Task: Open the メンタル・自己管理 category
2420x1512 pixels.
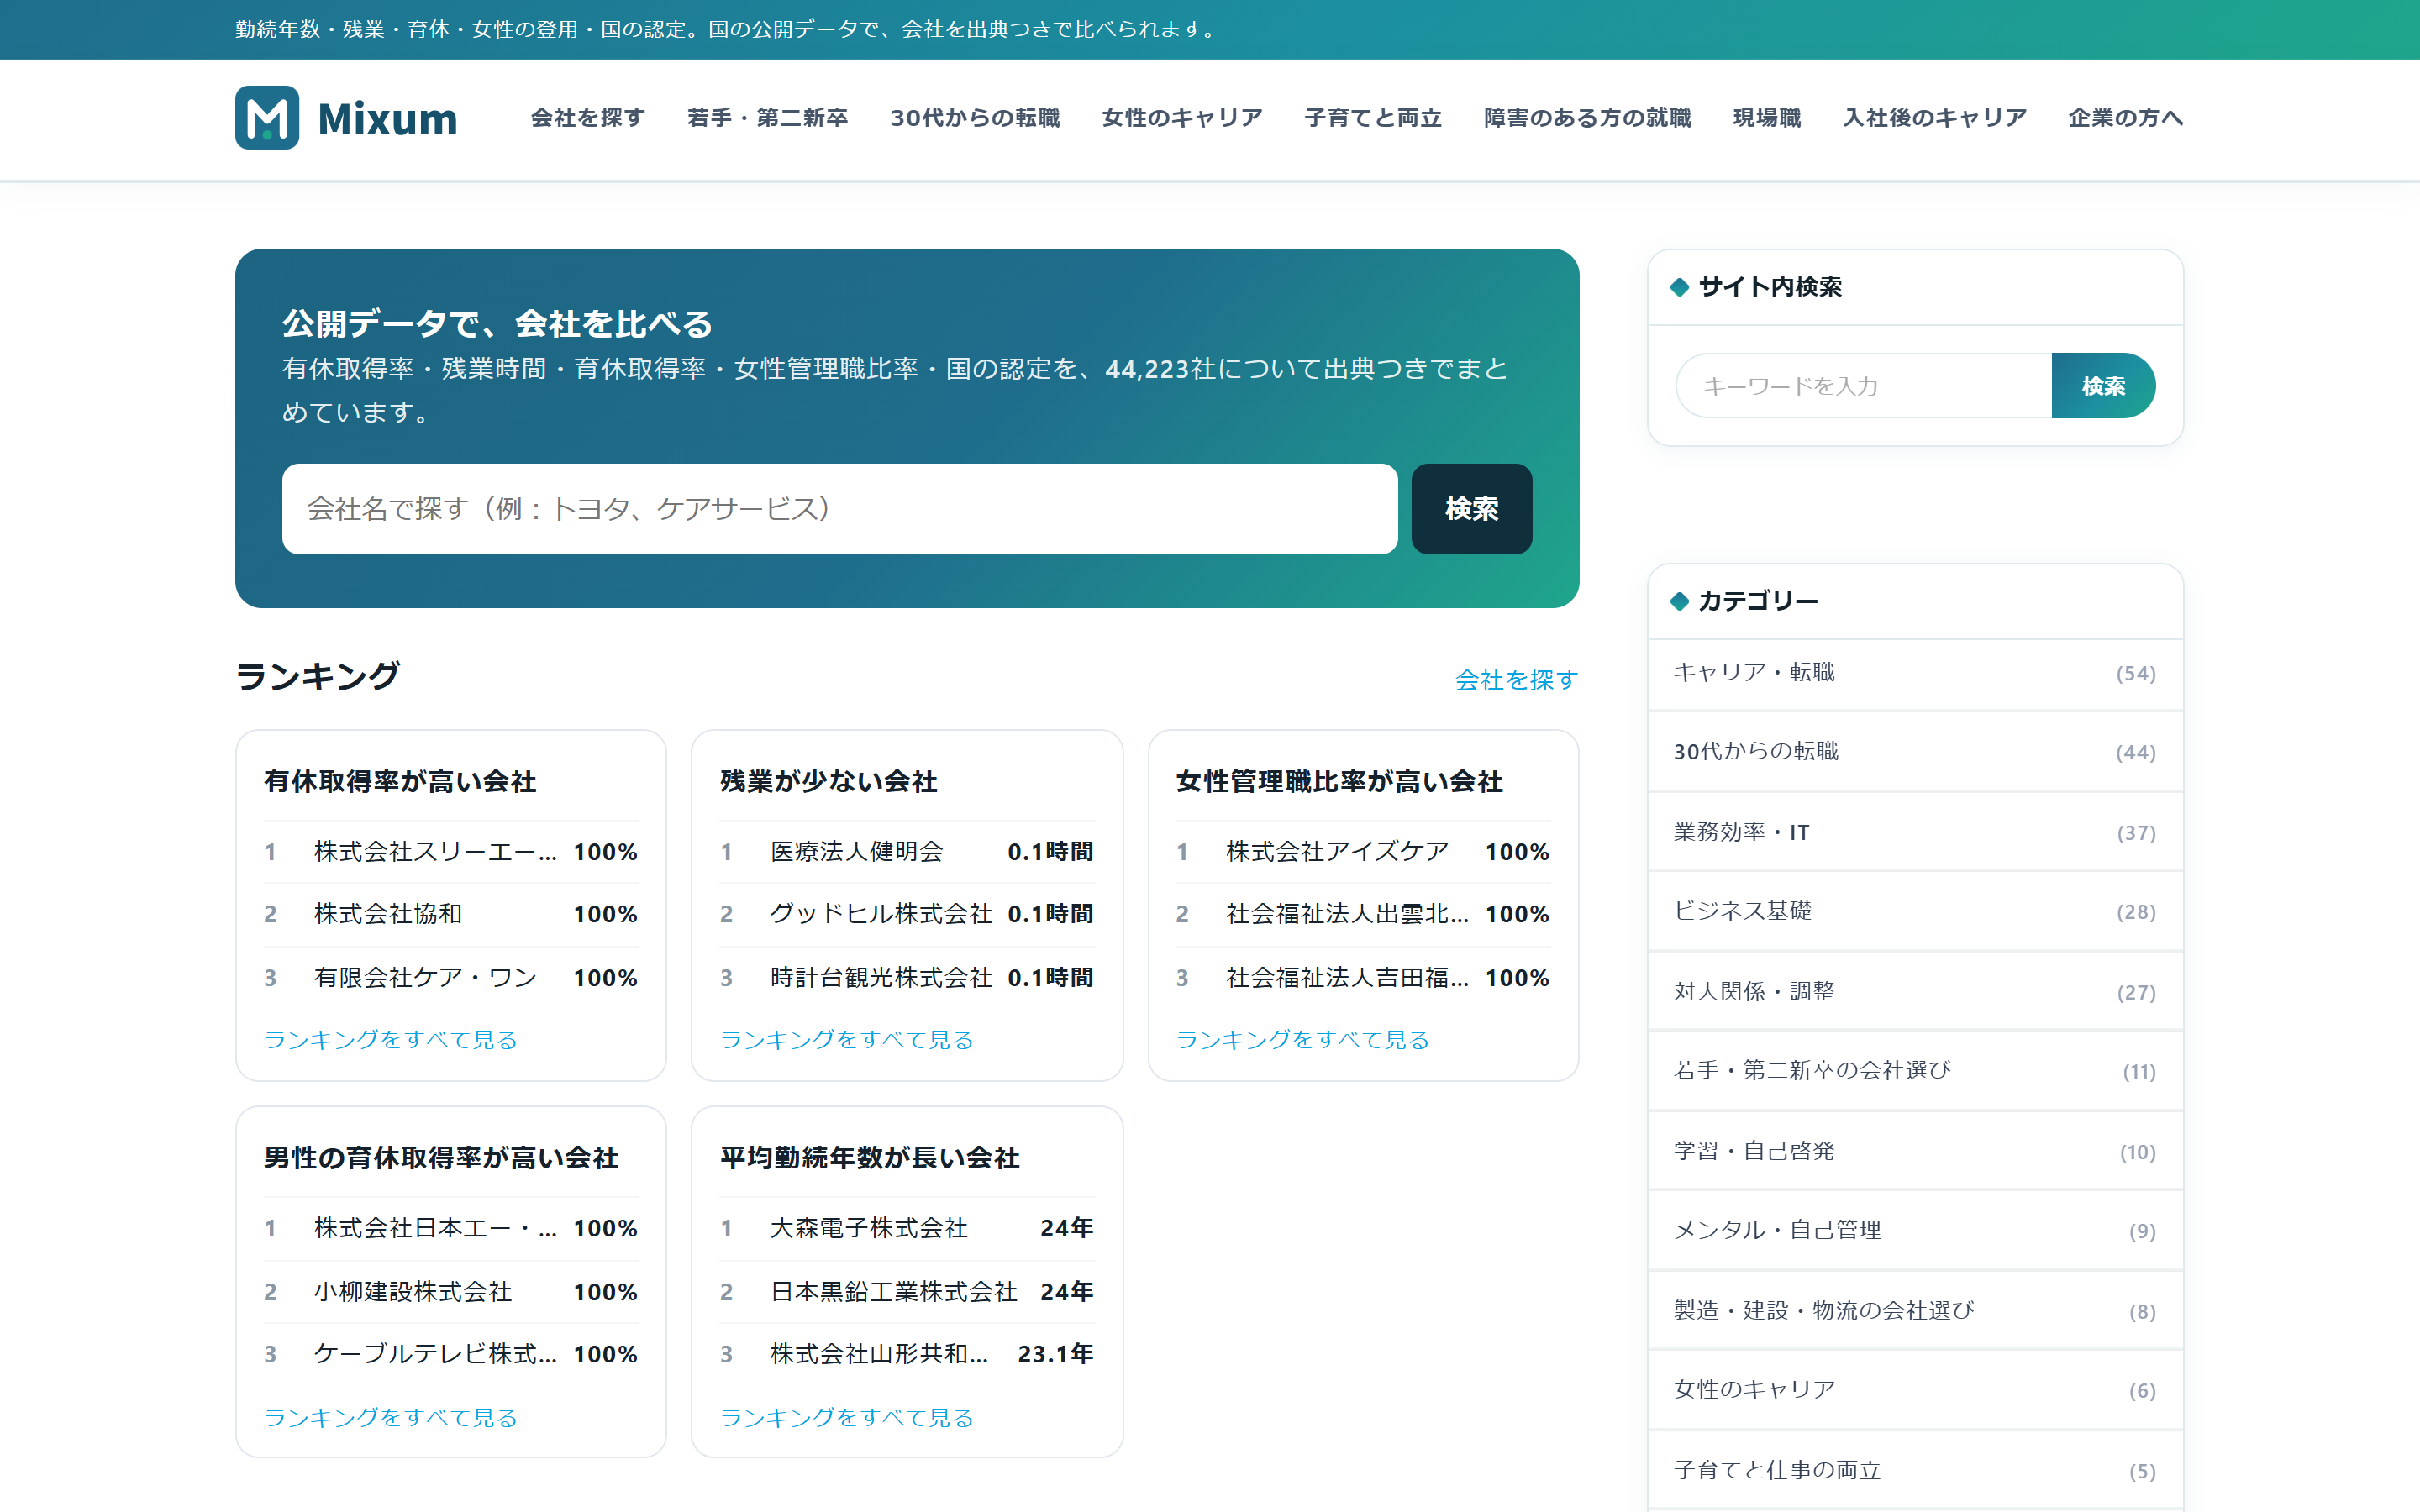Action: [x=1915, y=1230]
